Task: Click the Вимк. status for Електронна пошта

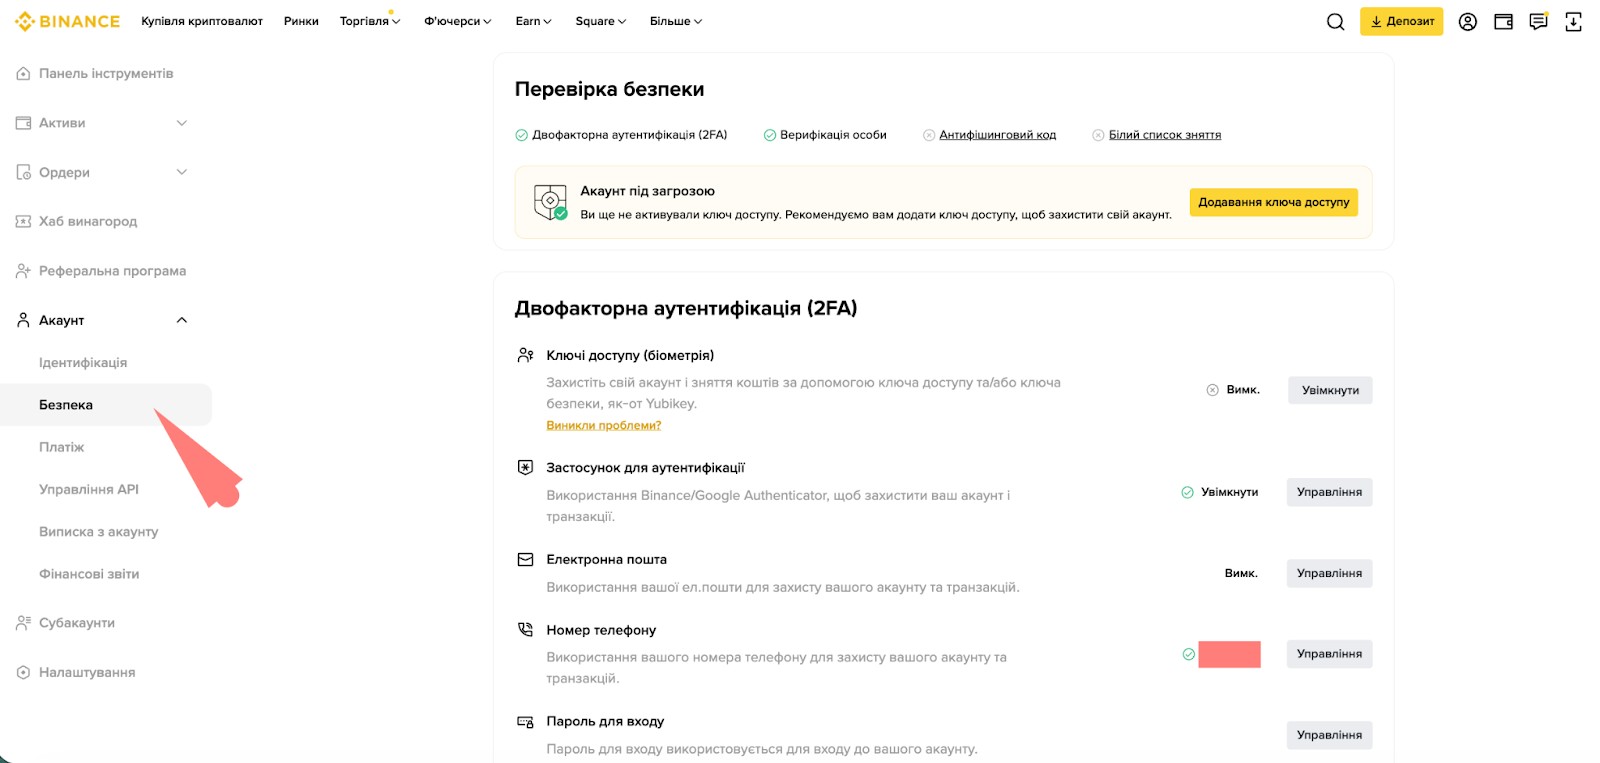Action: click(1241, 573)
